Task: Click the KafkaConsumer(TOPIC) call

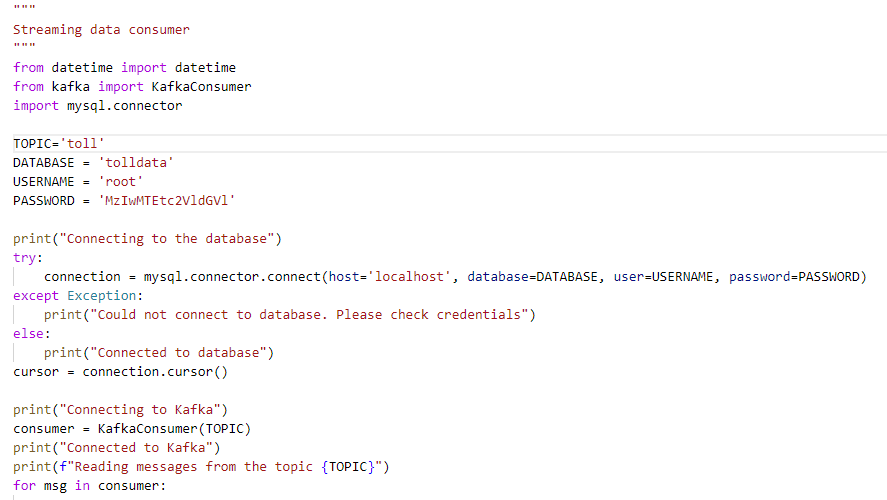Action: (x=174, y=429)
